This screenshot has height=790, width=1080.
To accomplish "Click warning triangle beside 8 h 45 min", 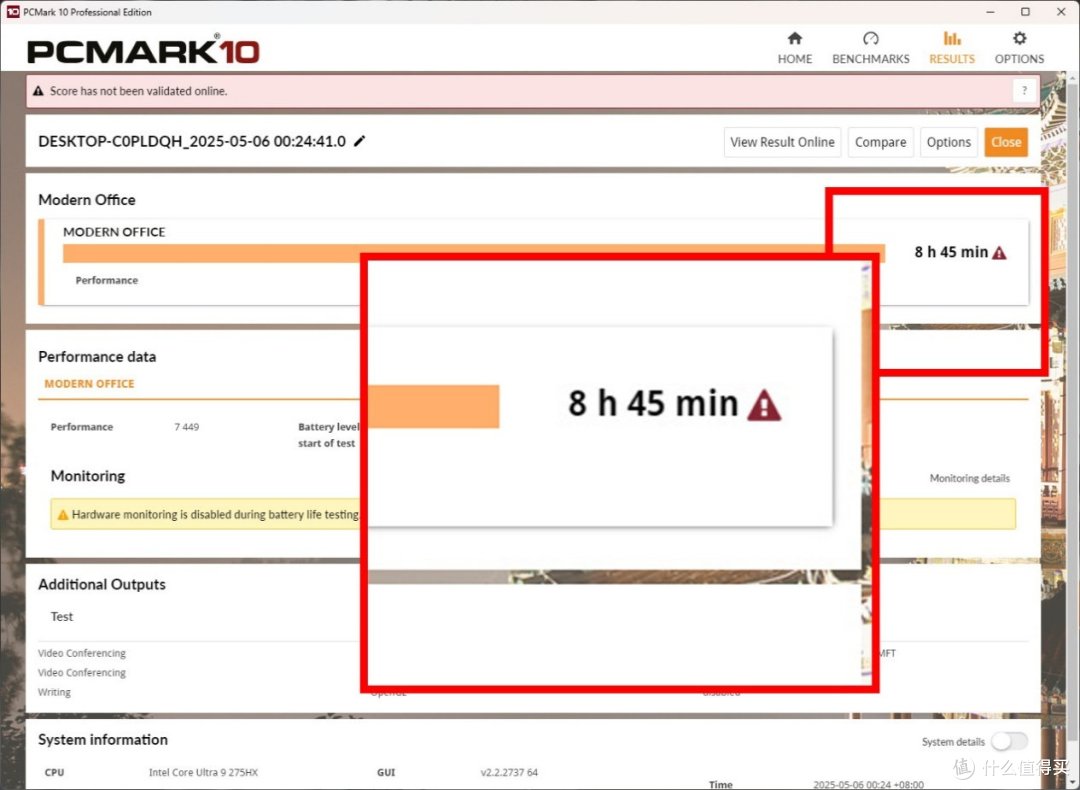I will tap(999, 253).
